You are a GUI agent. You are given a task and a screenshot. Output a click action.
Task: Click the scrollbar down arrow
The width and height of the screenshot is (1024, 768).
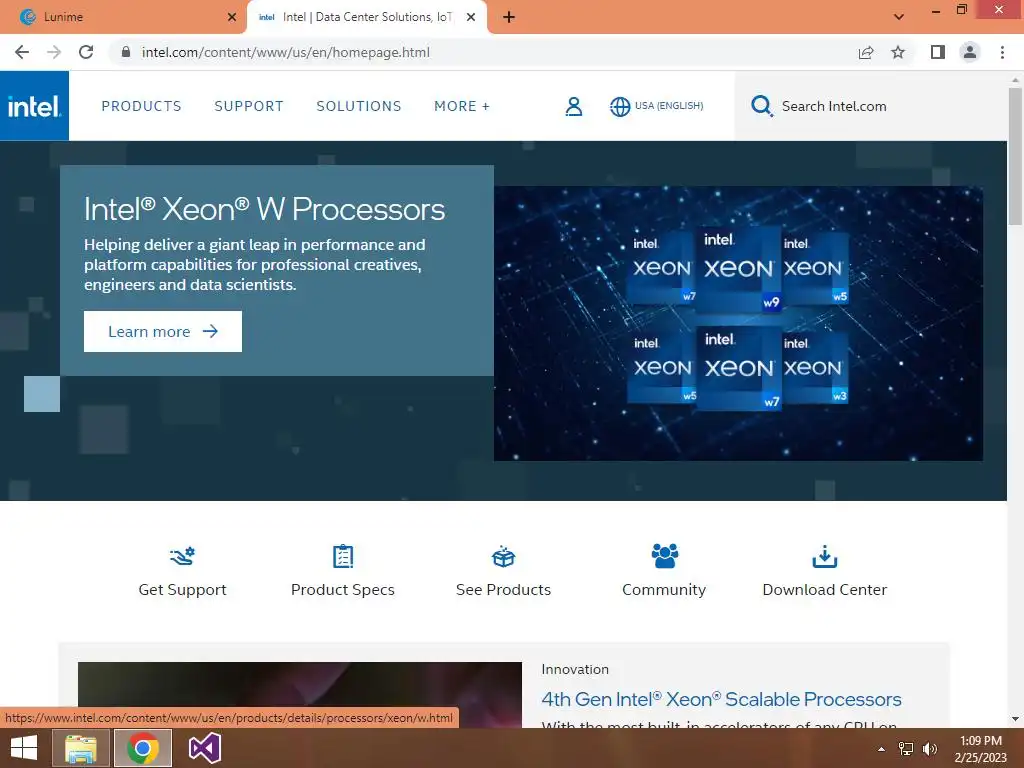(x=1015, y=719)
